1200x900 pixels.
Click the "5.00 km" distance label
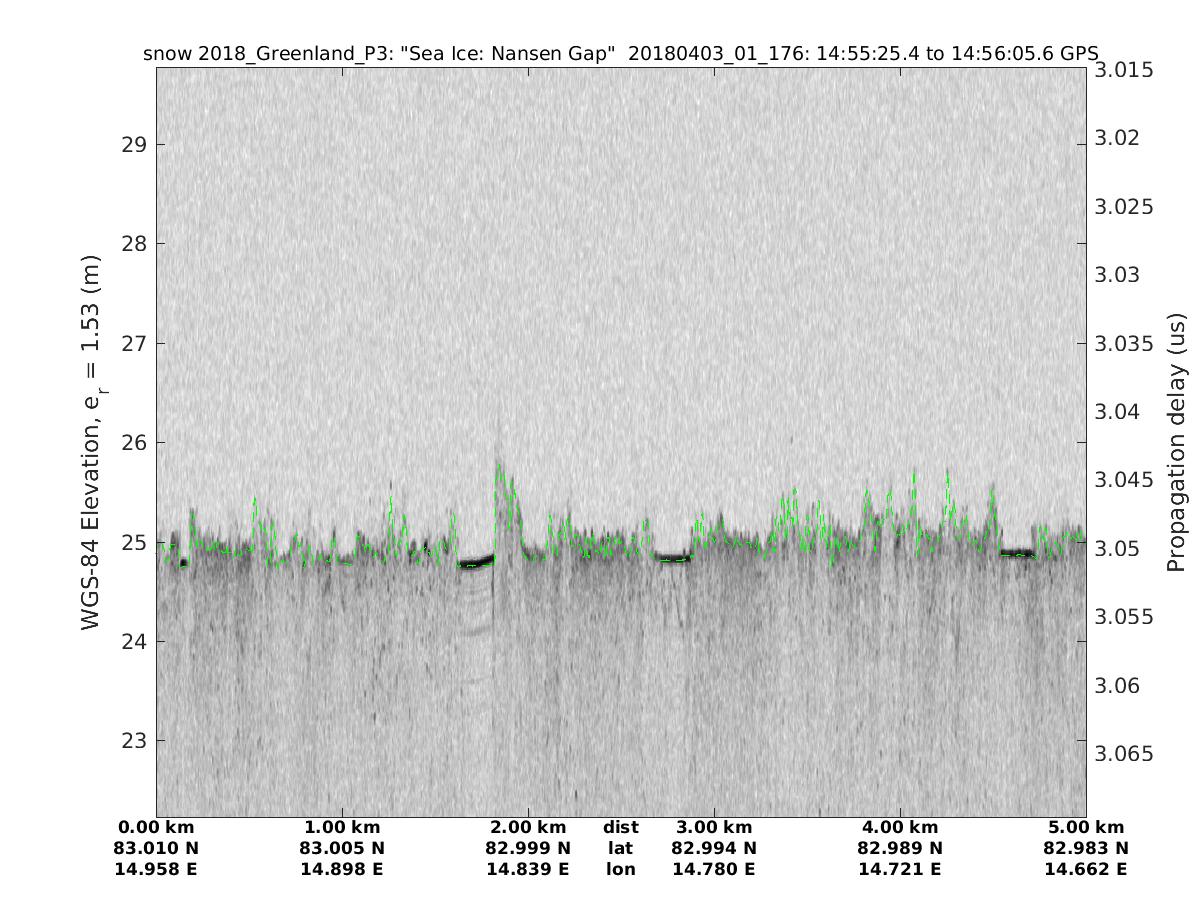[x=1086, y=828]
